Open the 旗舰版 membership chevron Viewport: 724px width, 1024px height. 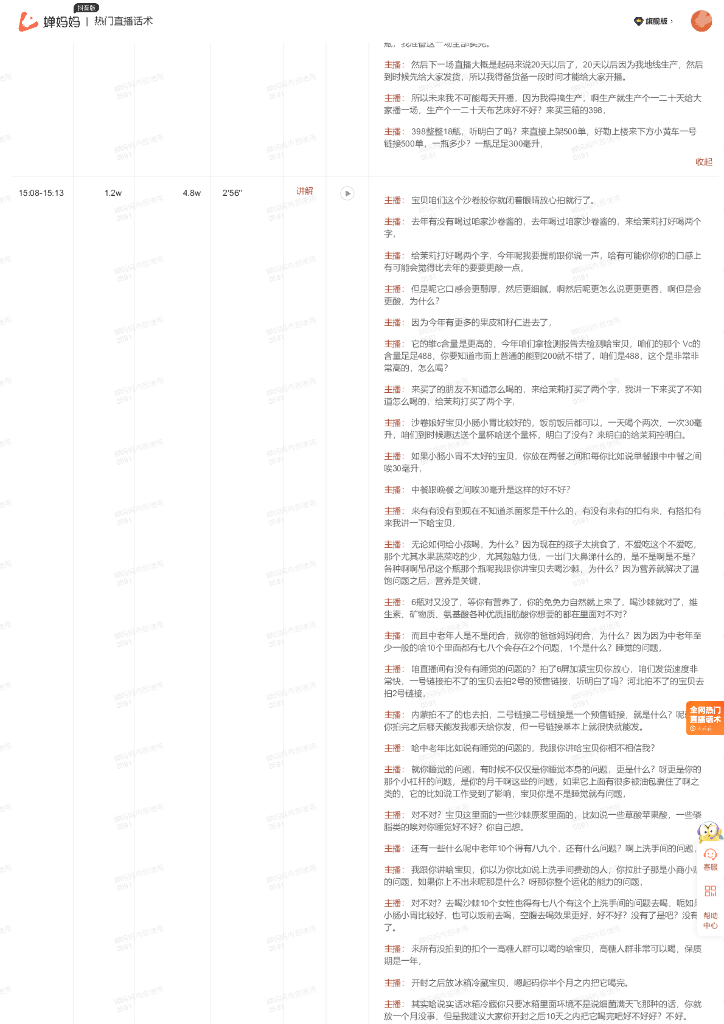672,22
